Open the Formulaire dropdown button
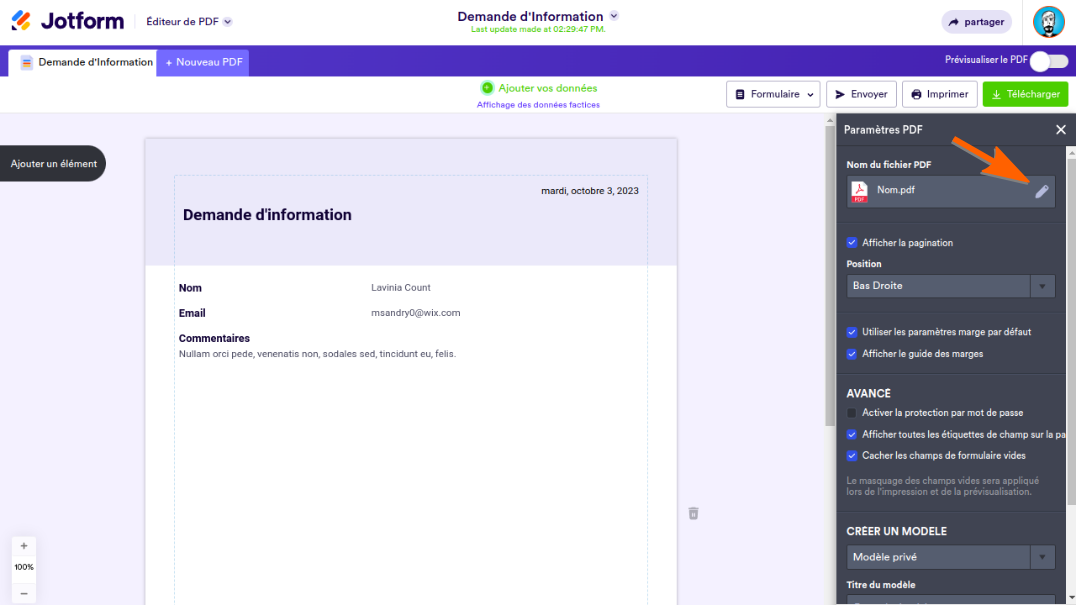The width and height of the screenshot is (1076, 605). 773,94
